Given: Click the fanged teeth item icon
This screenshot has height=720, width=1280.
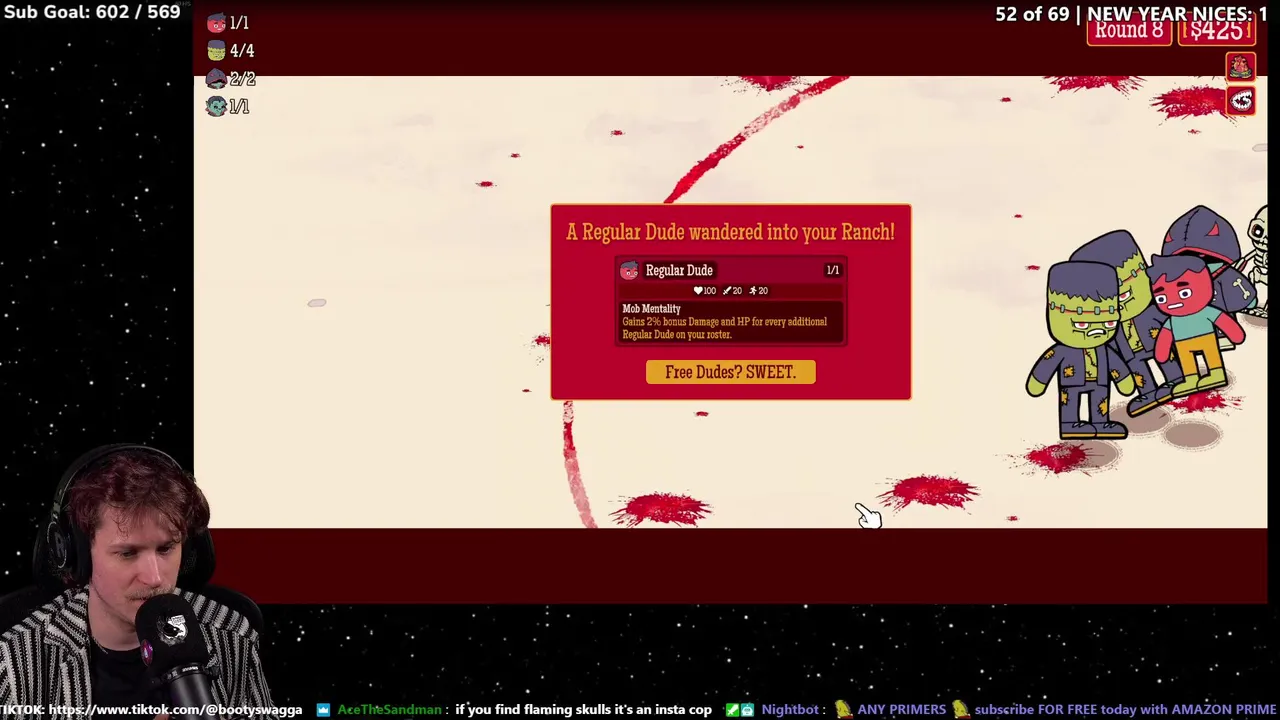Looking at the screenshot, I should point(1240,101).
